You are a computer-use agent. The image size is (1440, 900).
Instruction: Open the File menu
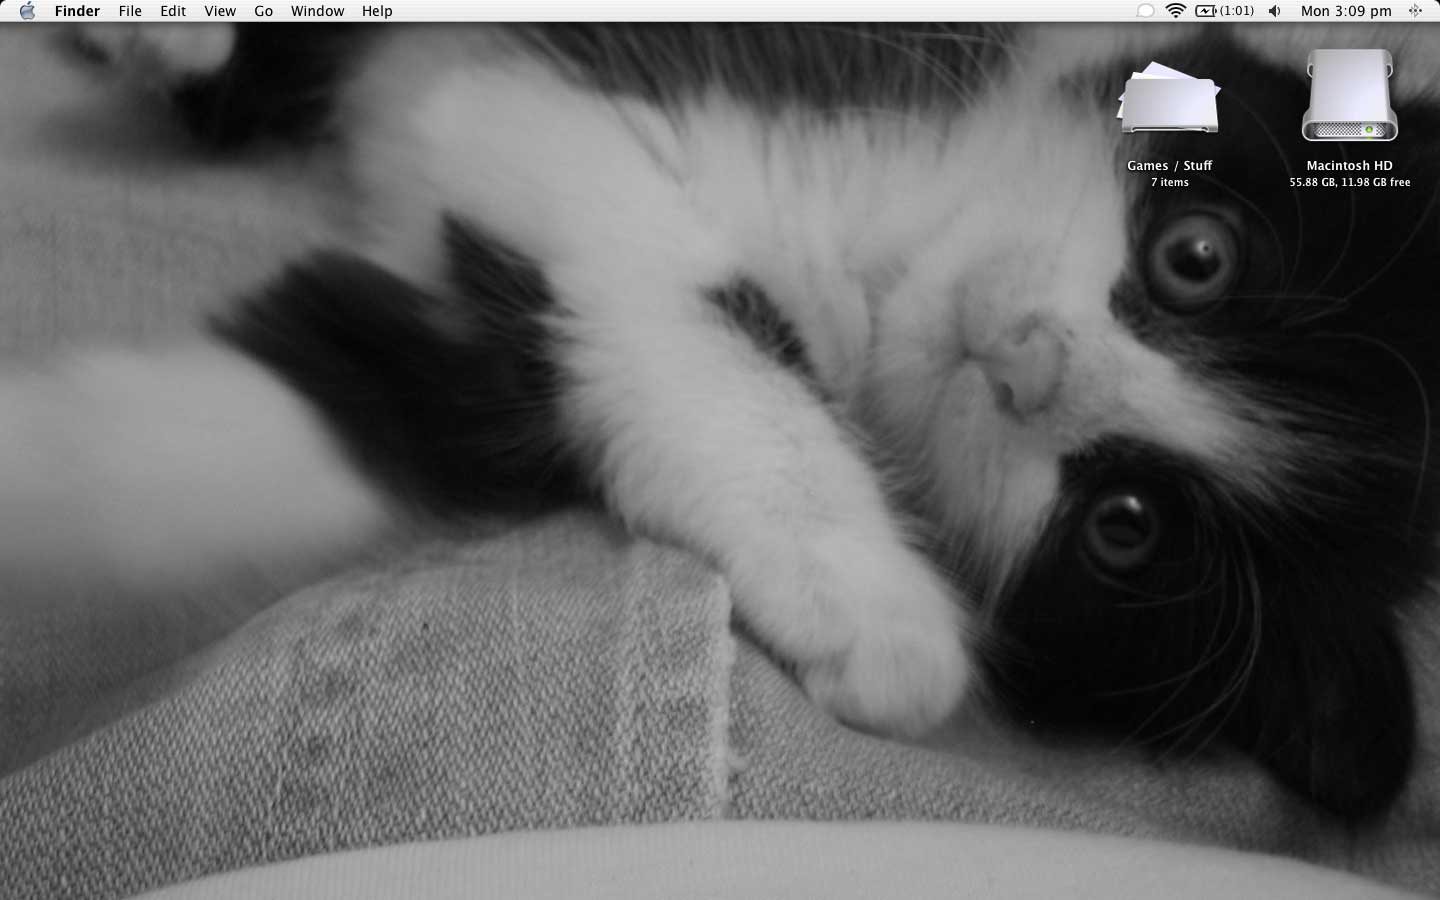130,11
